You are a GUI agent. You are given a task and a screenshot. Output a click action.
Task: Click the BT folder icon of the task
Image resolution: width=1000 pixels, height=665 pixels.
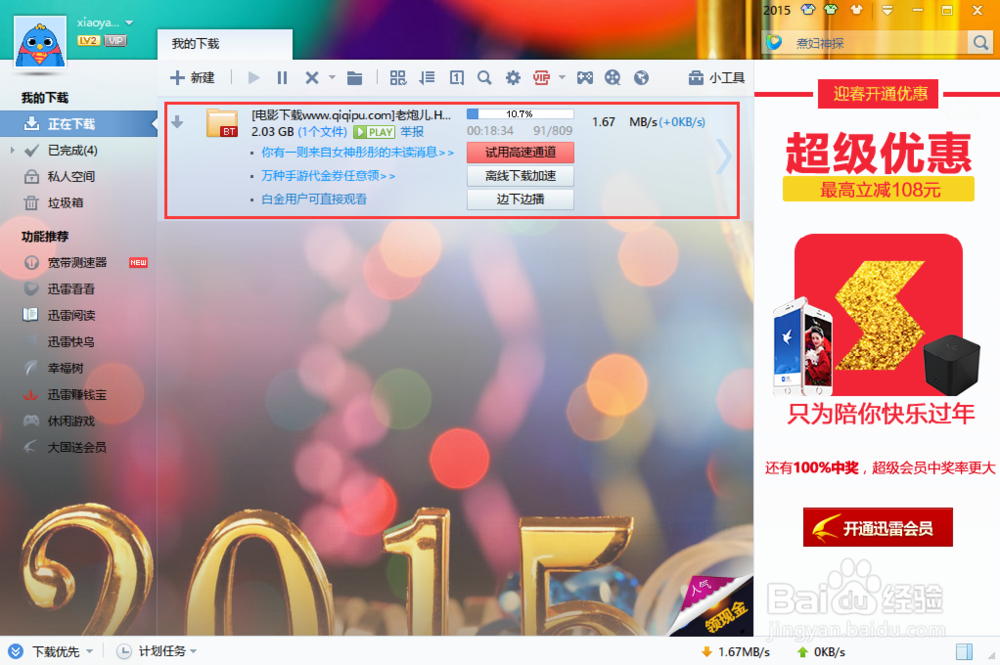[222, 122]
